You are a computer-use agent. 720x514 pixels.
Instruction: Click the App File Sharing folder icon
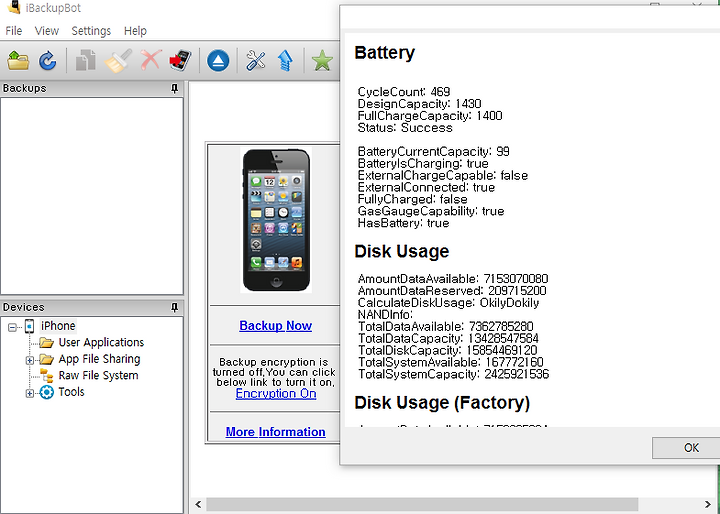pyautogui.click(x=46, y=359)
